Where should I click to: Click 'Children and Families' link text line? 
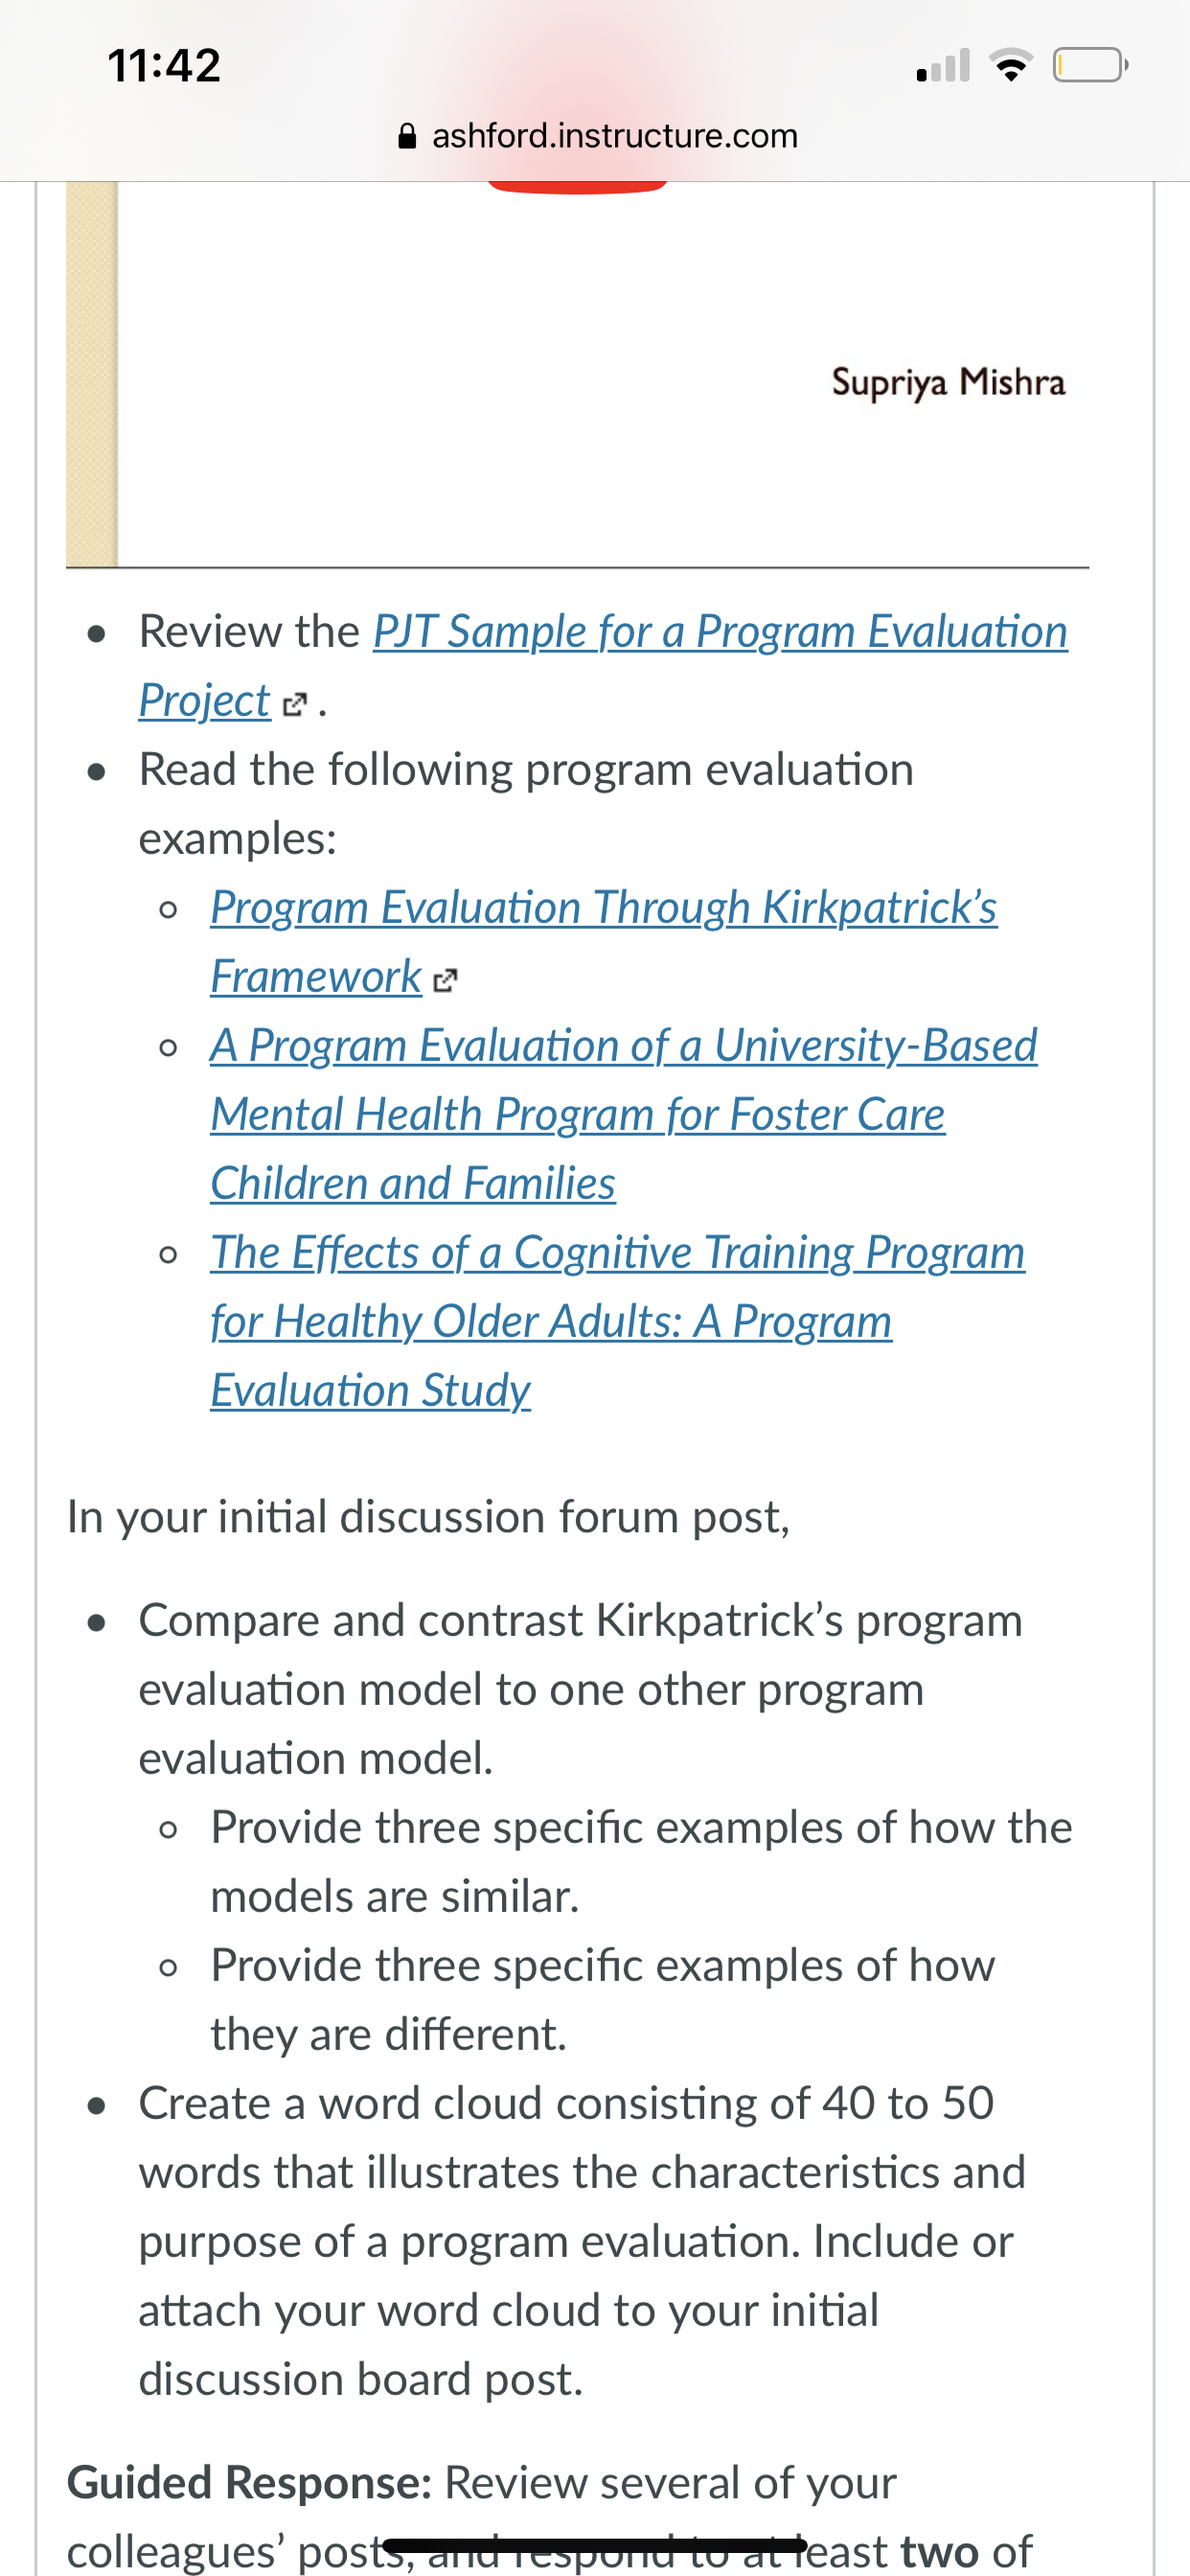point(413,1184)
